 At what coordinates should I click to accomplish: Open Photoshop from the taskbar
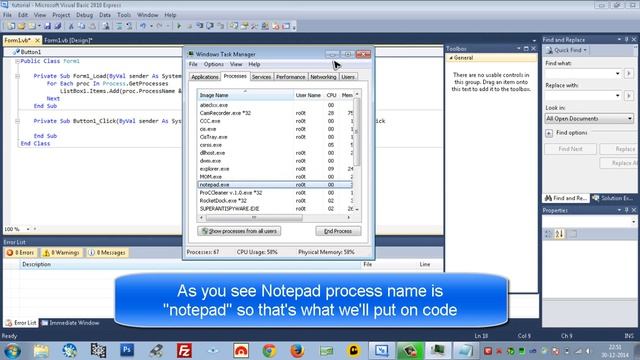click(x=127, y=350)
